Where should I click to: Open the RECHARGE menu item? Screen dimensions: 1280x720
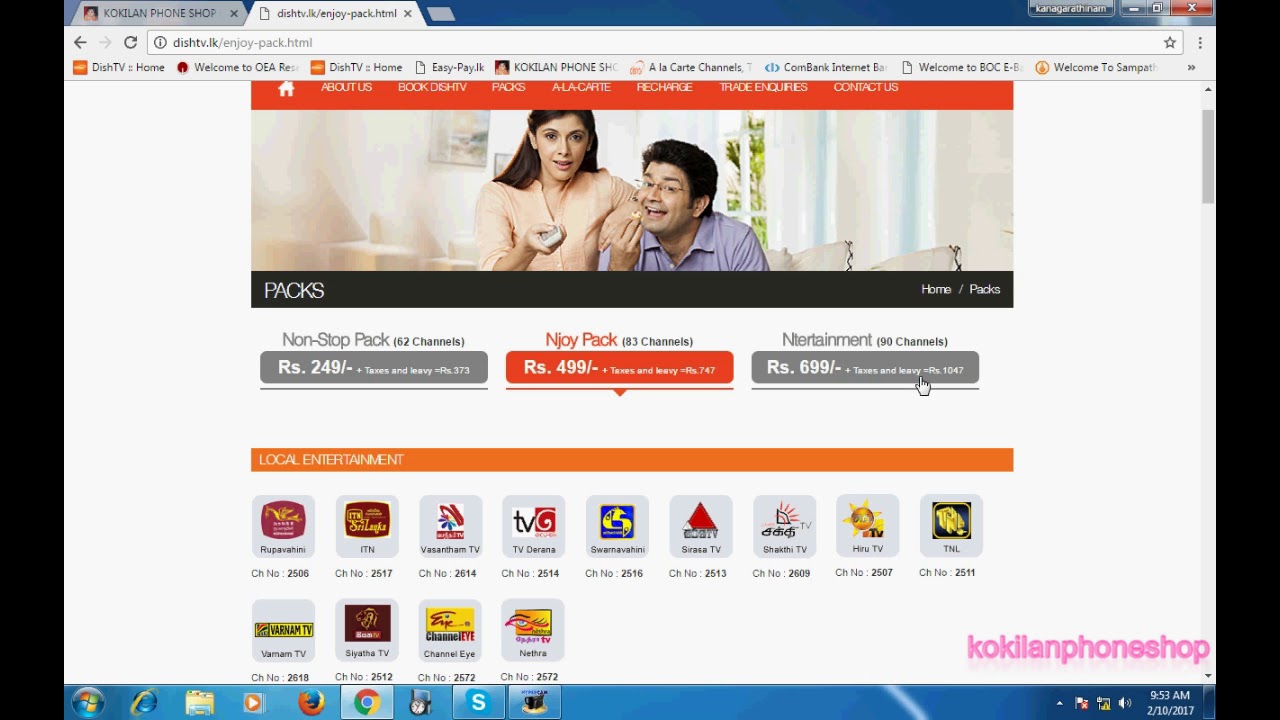[664, 87]
